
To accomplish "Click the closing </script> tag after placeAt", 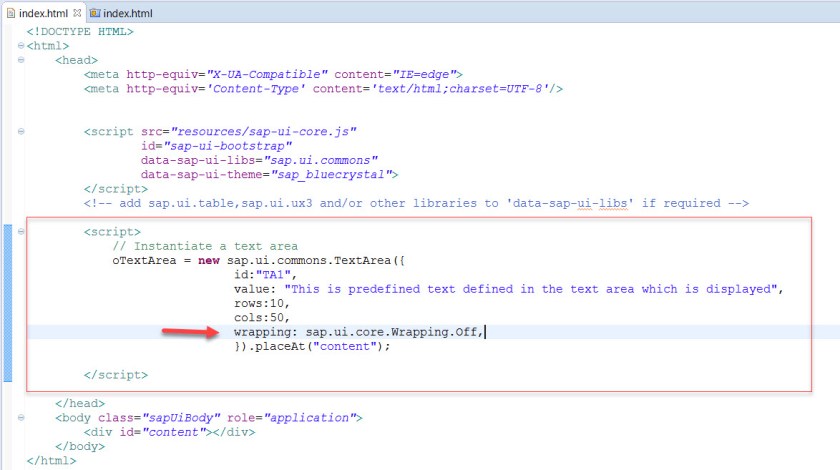I will (116, 375).
